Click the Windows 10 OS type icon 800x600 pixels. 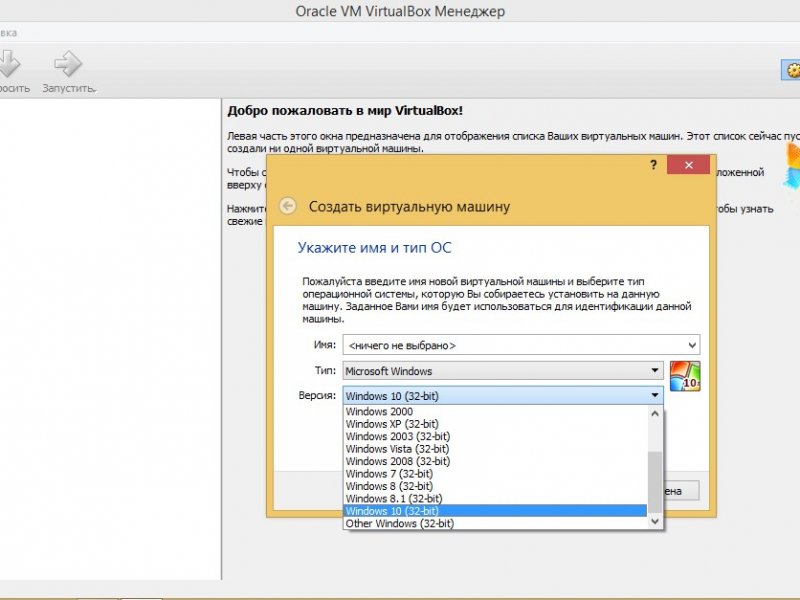point(685,376)
